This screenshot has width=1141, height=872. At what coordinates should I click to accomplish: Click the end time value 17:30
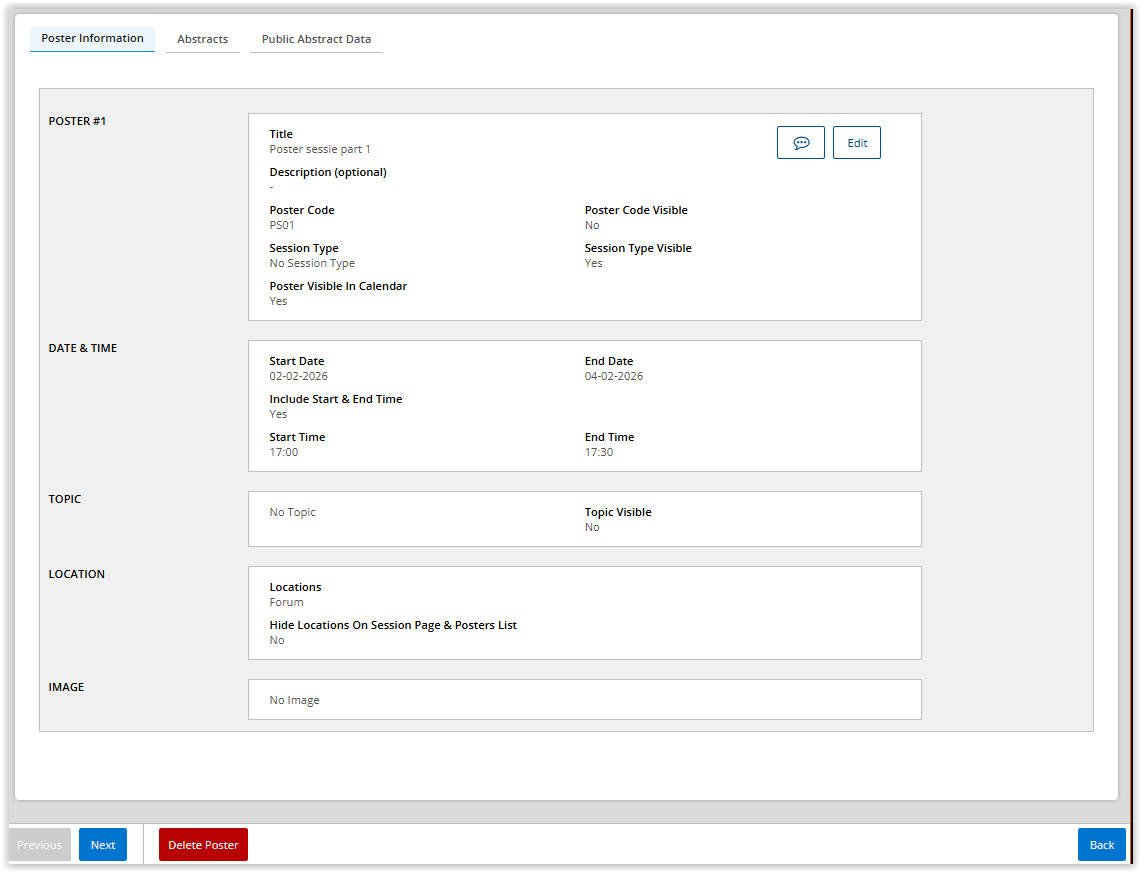pyautogui.click(x=599, y=452)
